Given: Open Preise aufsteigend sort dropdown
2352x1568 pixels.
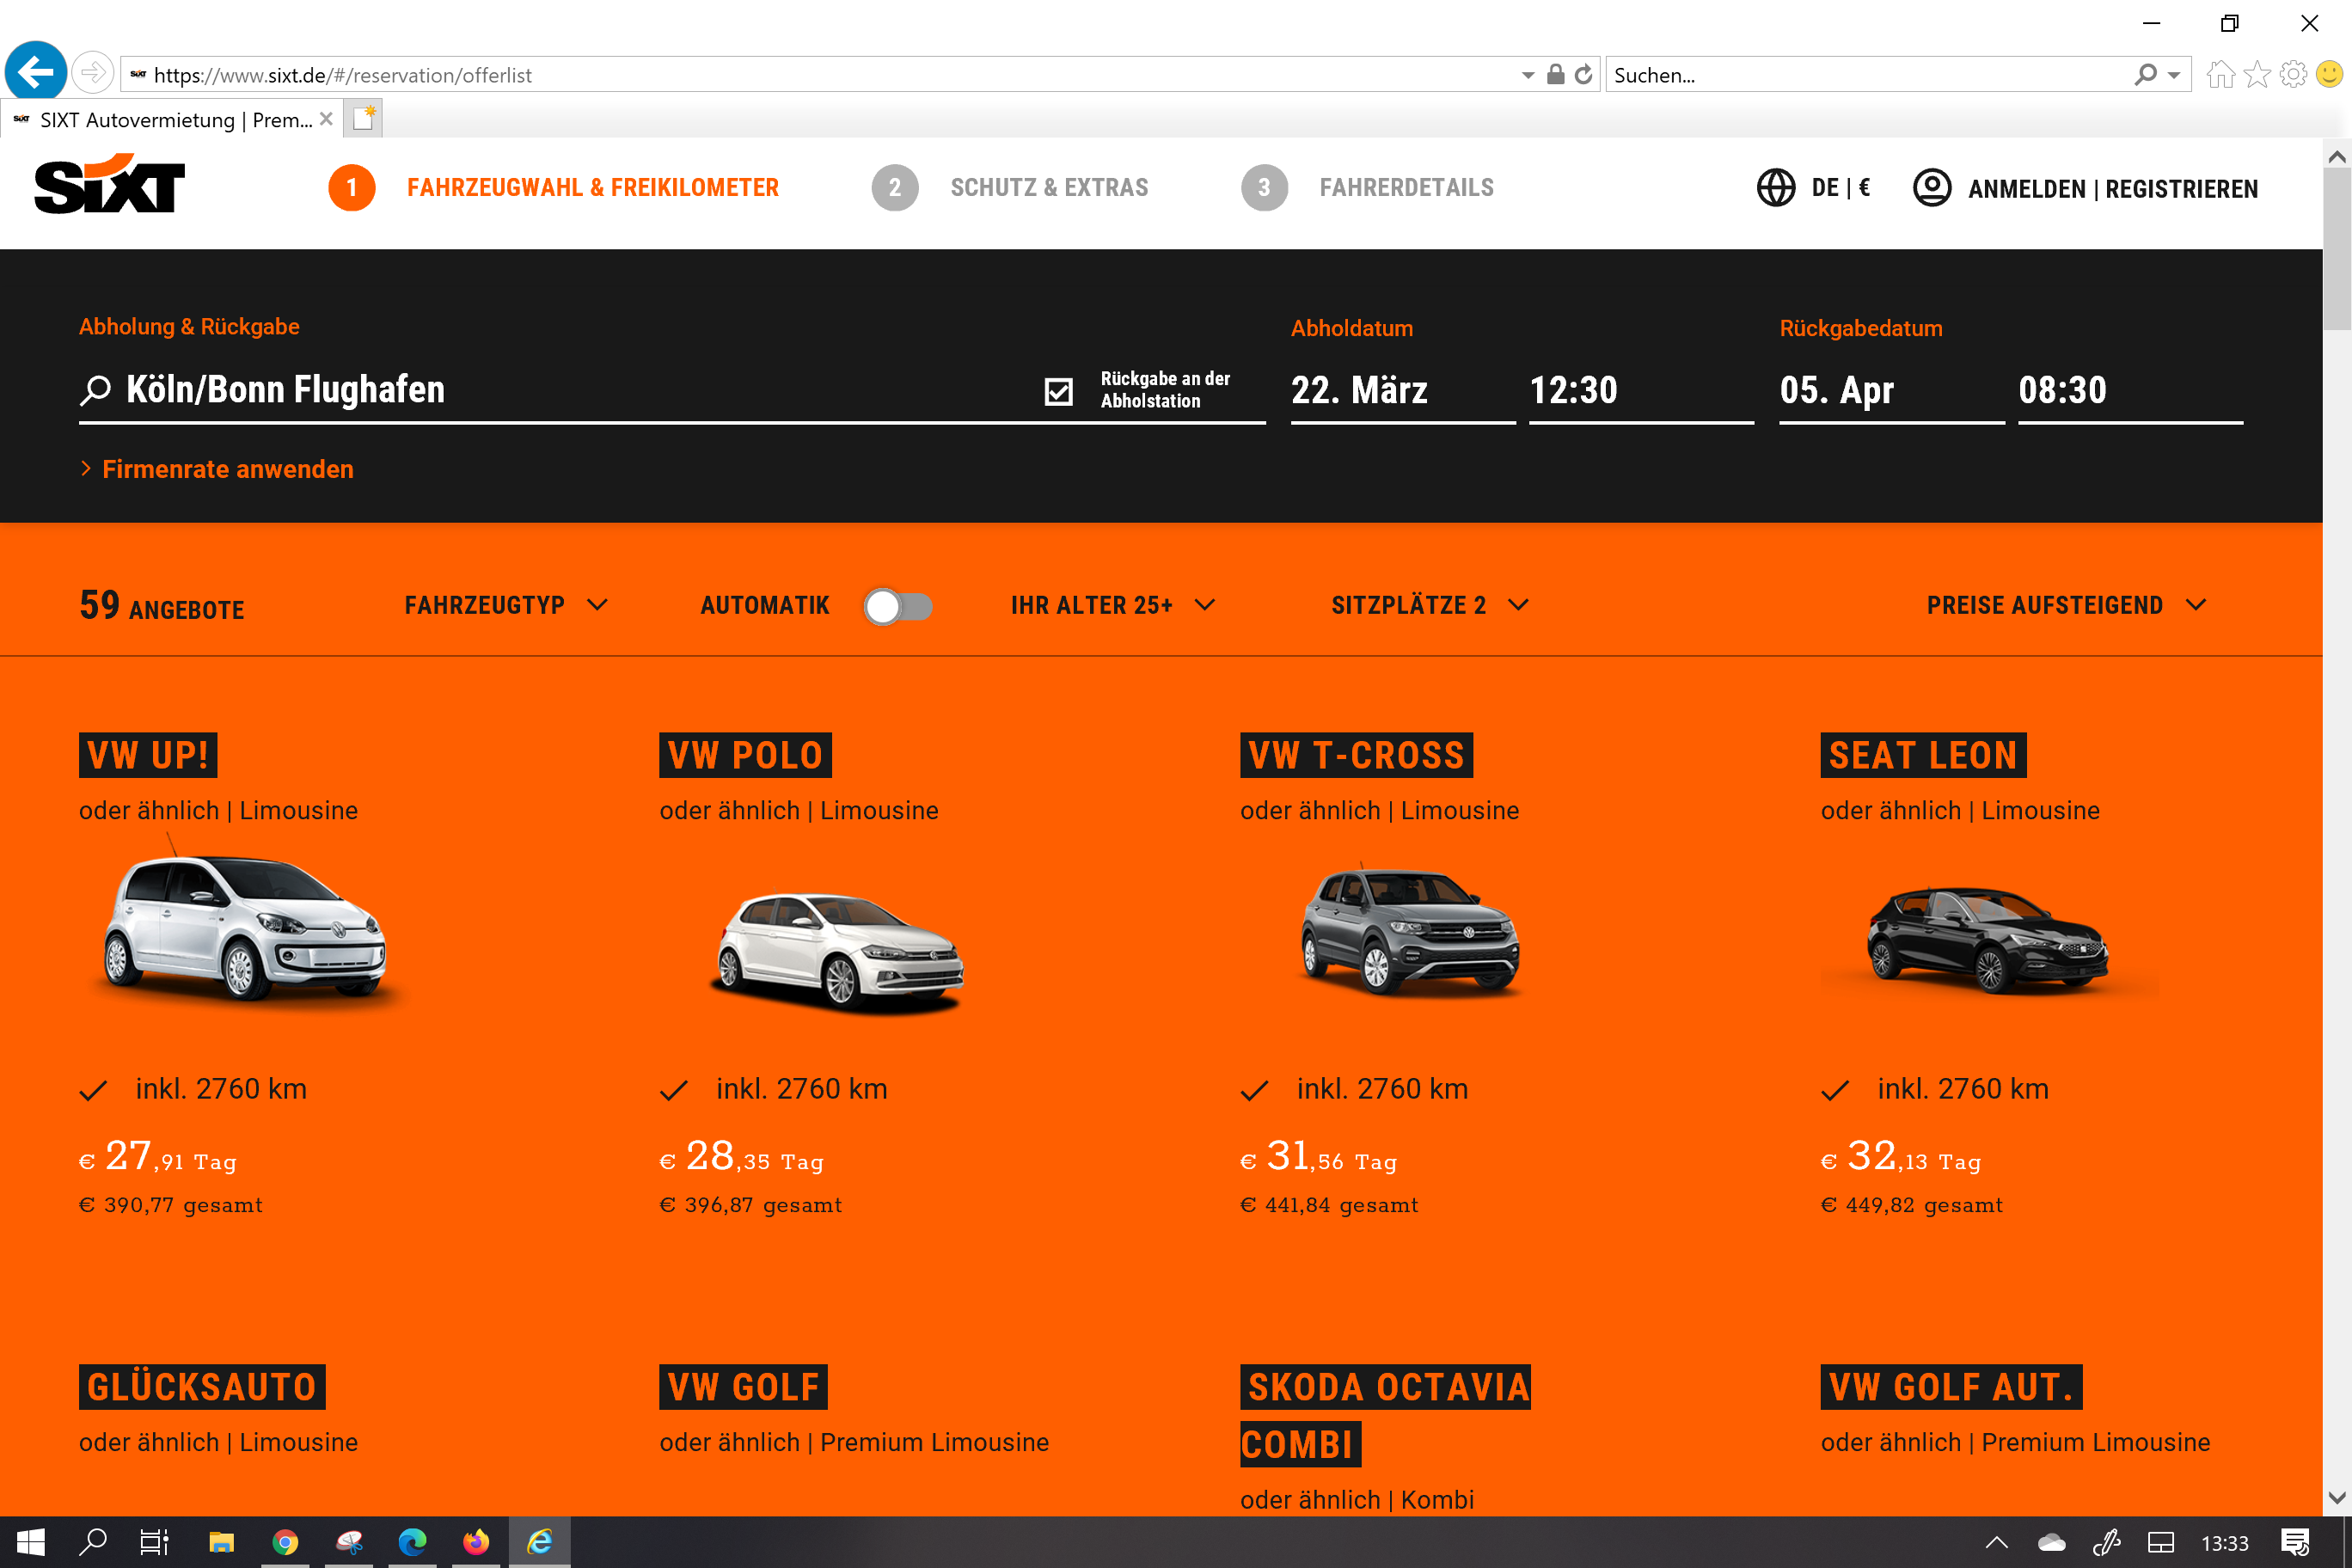Looking at the screenshot, I should click(x=2066, y=605).
